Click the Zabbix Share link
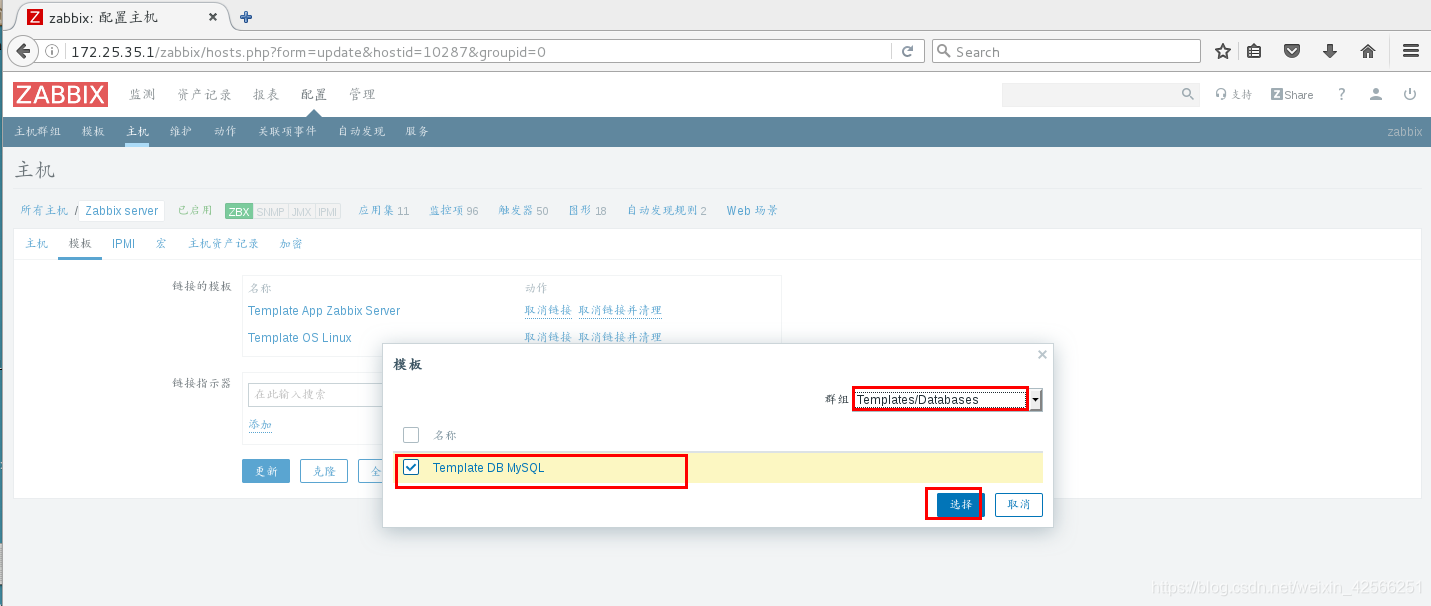 tap(1292, 94)
